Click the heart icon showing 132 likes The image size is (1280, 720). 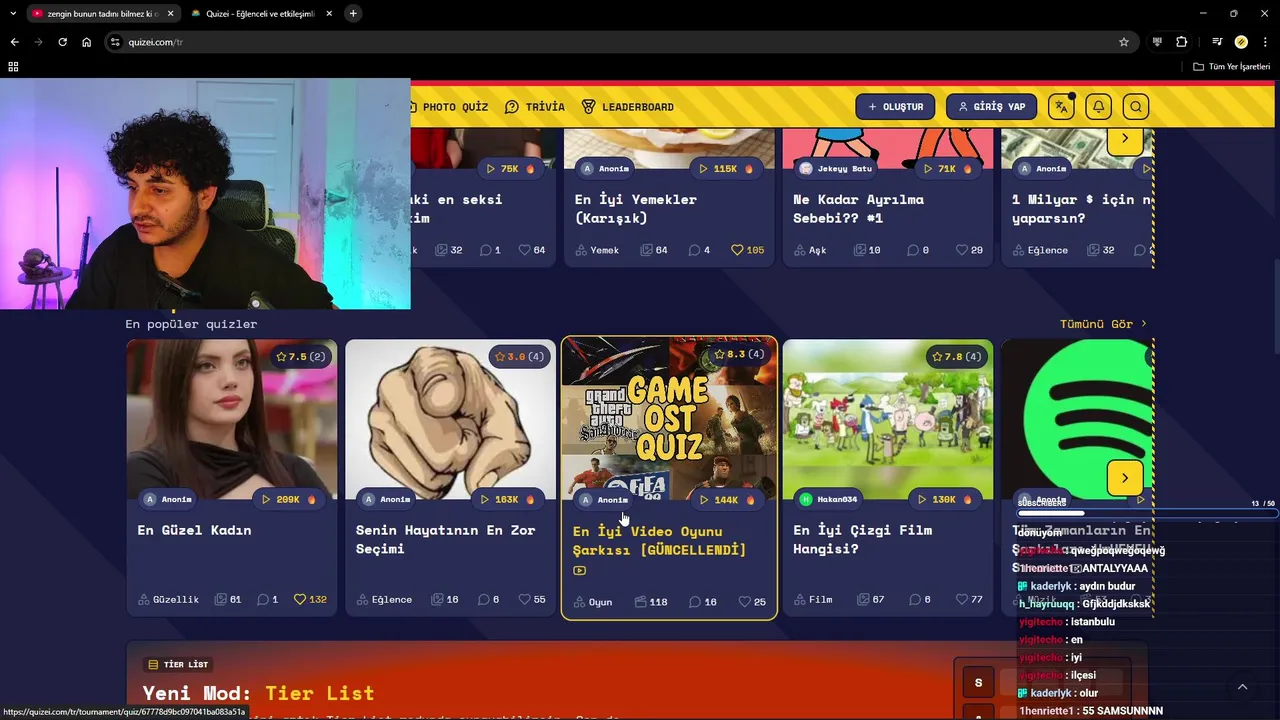coord(299,600)
